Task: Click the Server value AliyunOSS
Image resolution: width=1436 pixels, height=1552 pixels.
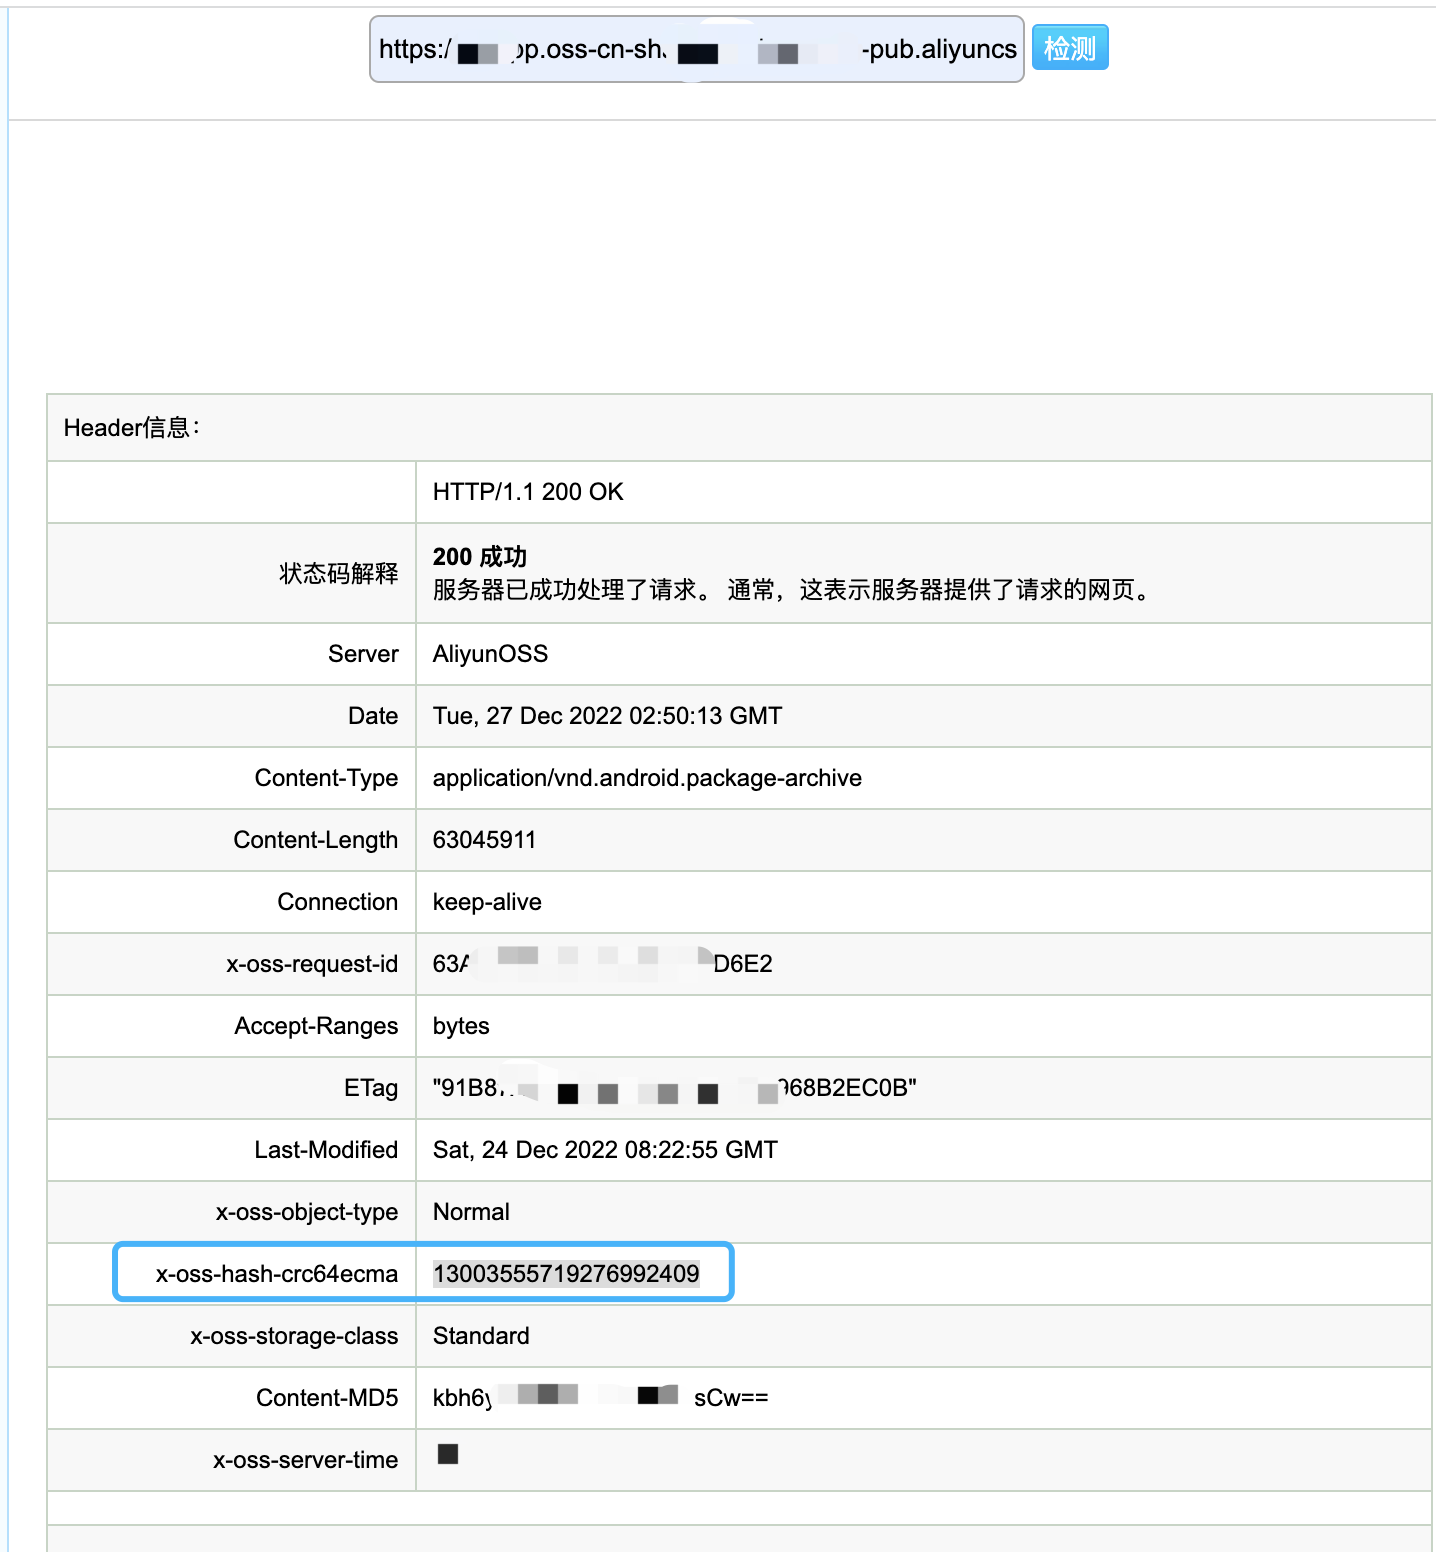Action: (489, 653)
